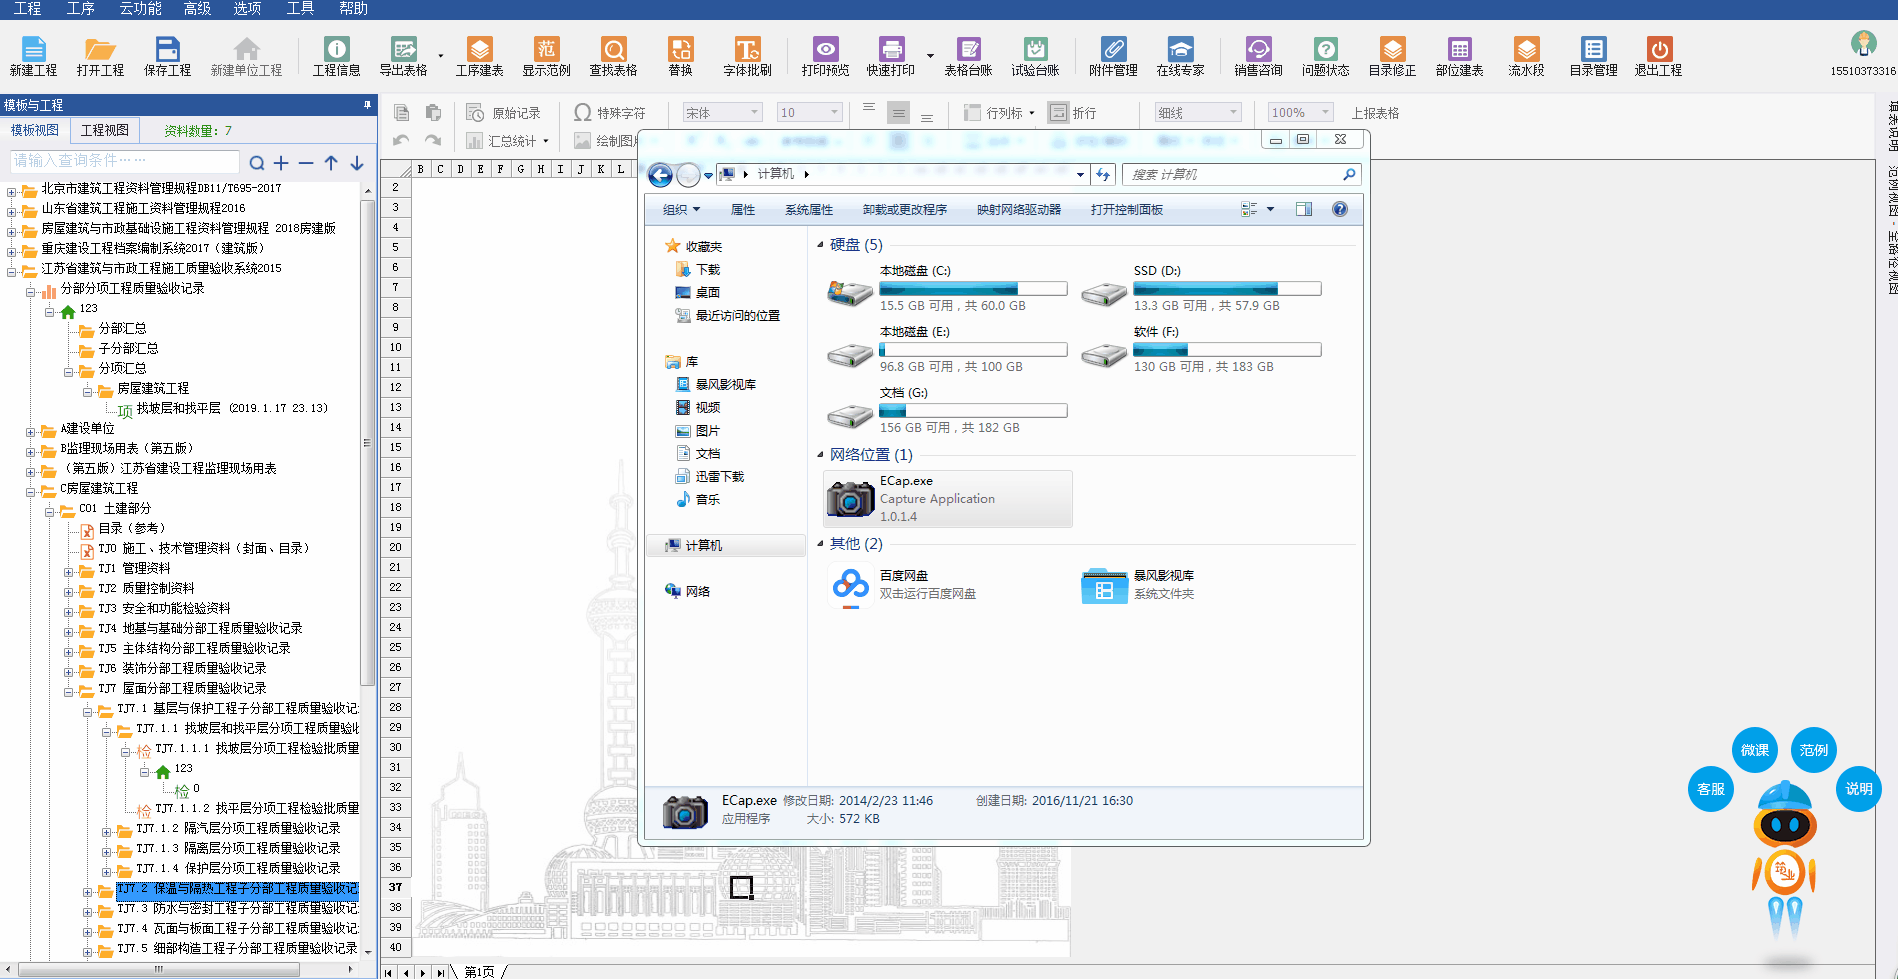Click the 客服 customer service bubble

[1710, 789]
